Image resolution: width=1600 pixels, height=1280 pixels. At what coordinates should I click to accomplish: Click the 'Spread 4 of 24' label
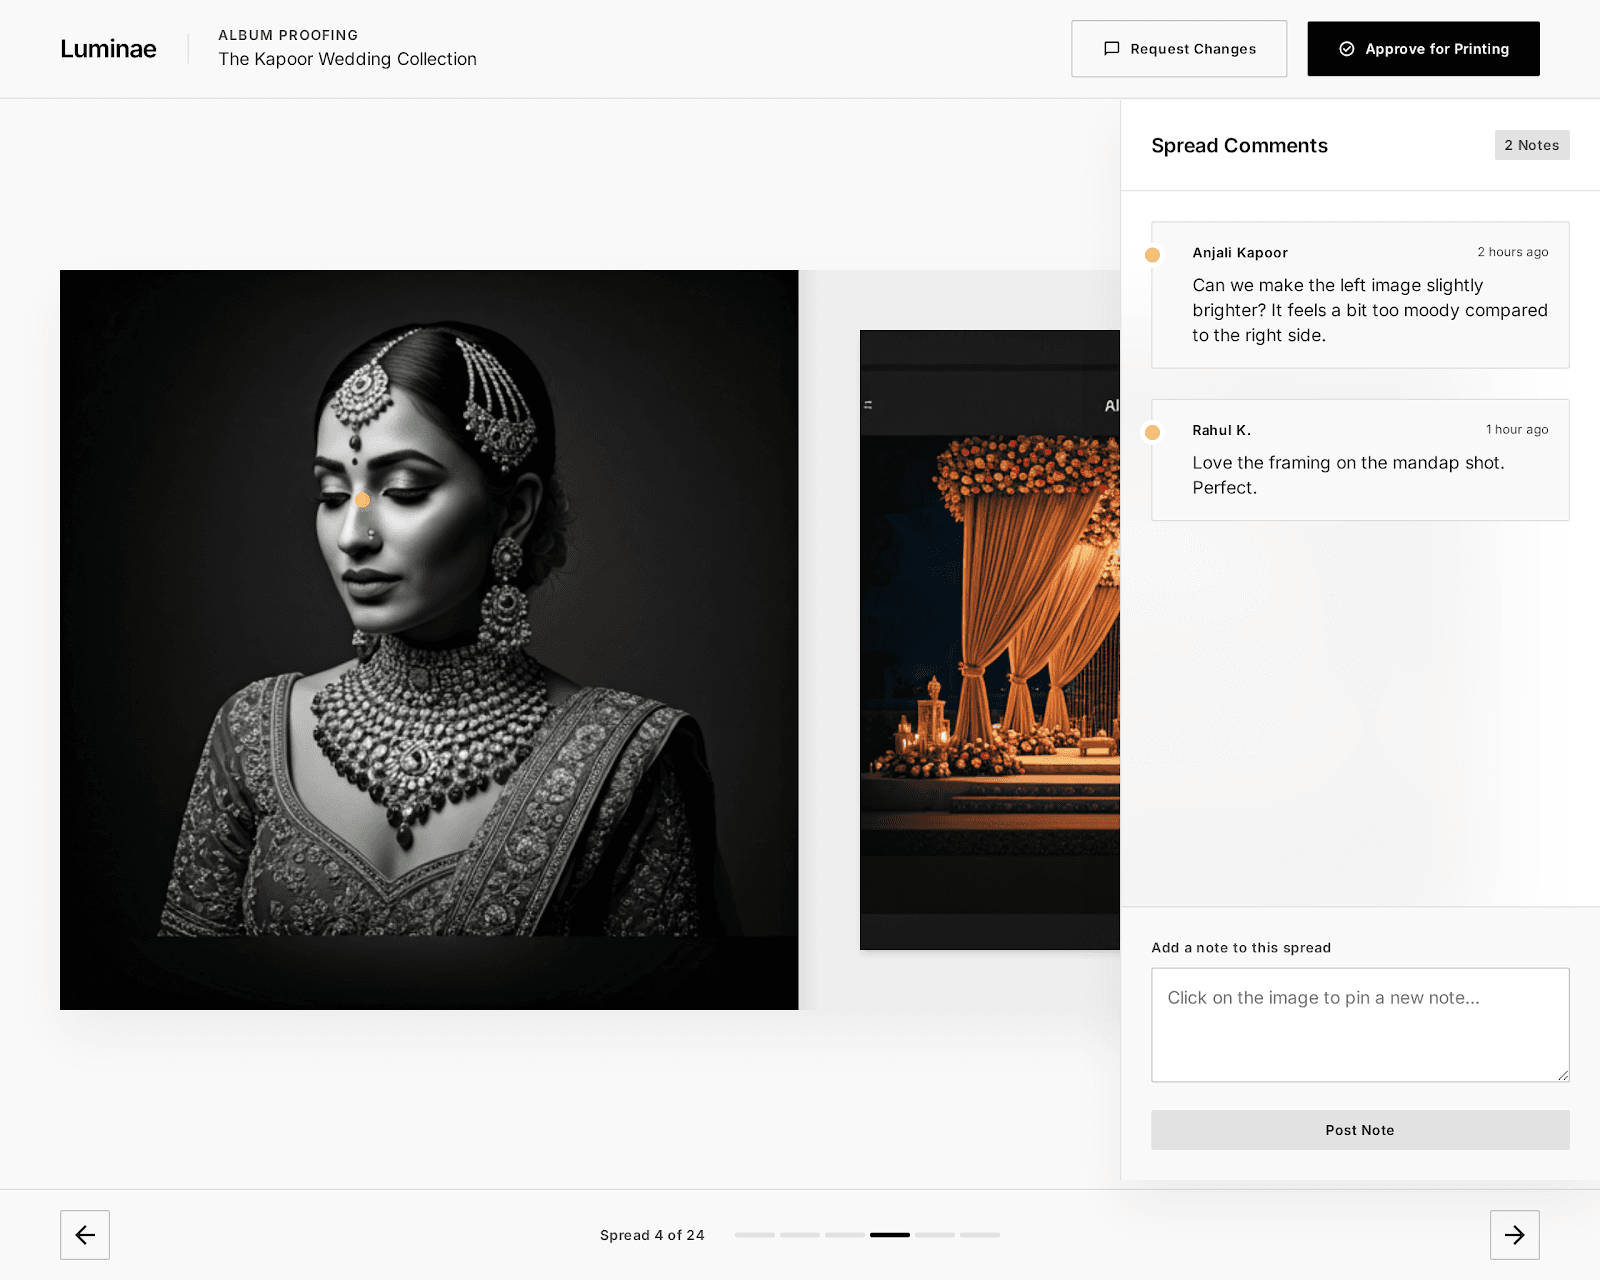[652, 1235]
